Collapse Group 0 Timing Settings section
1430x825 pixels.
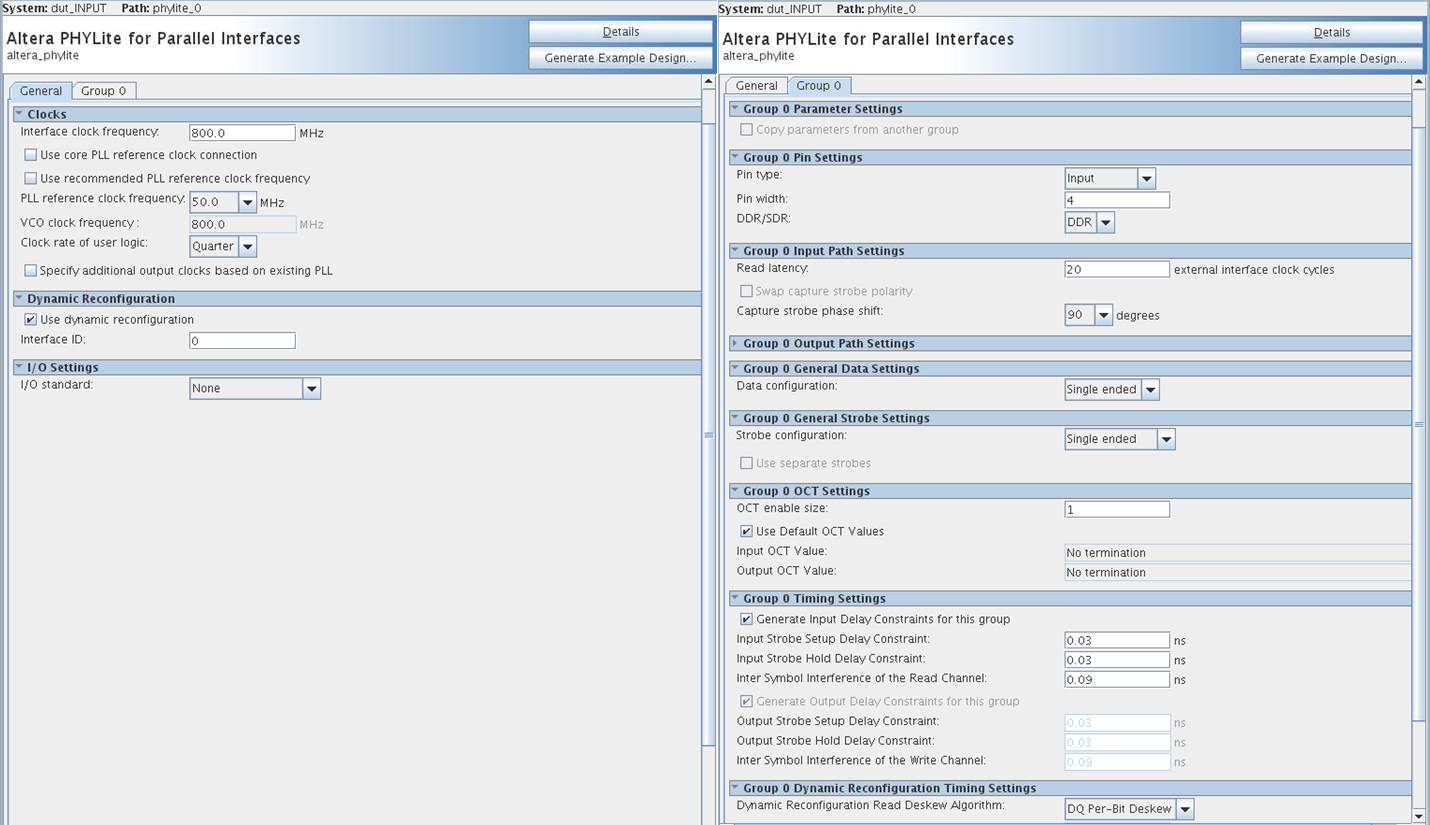pos(735,598)
